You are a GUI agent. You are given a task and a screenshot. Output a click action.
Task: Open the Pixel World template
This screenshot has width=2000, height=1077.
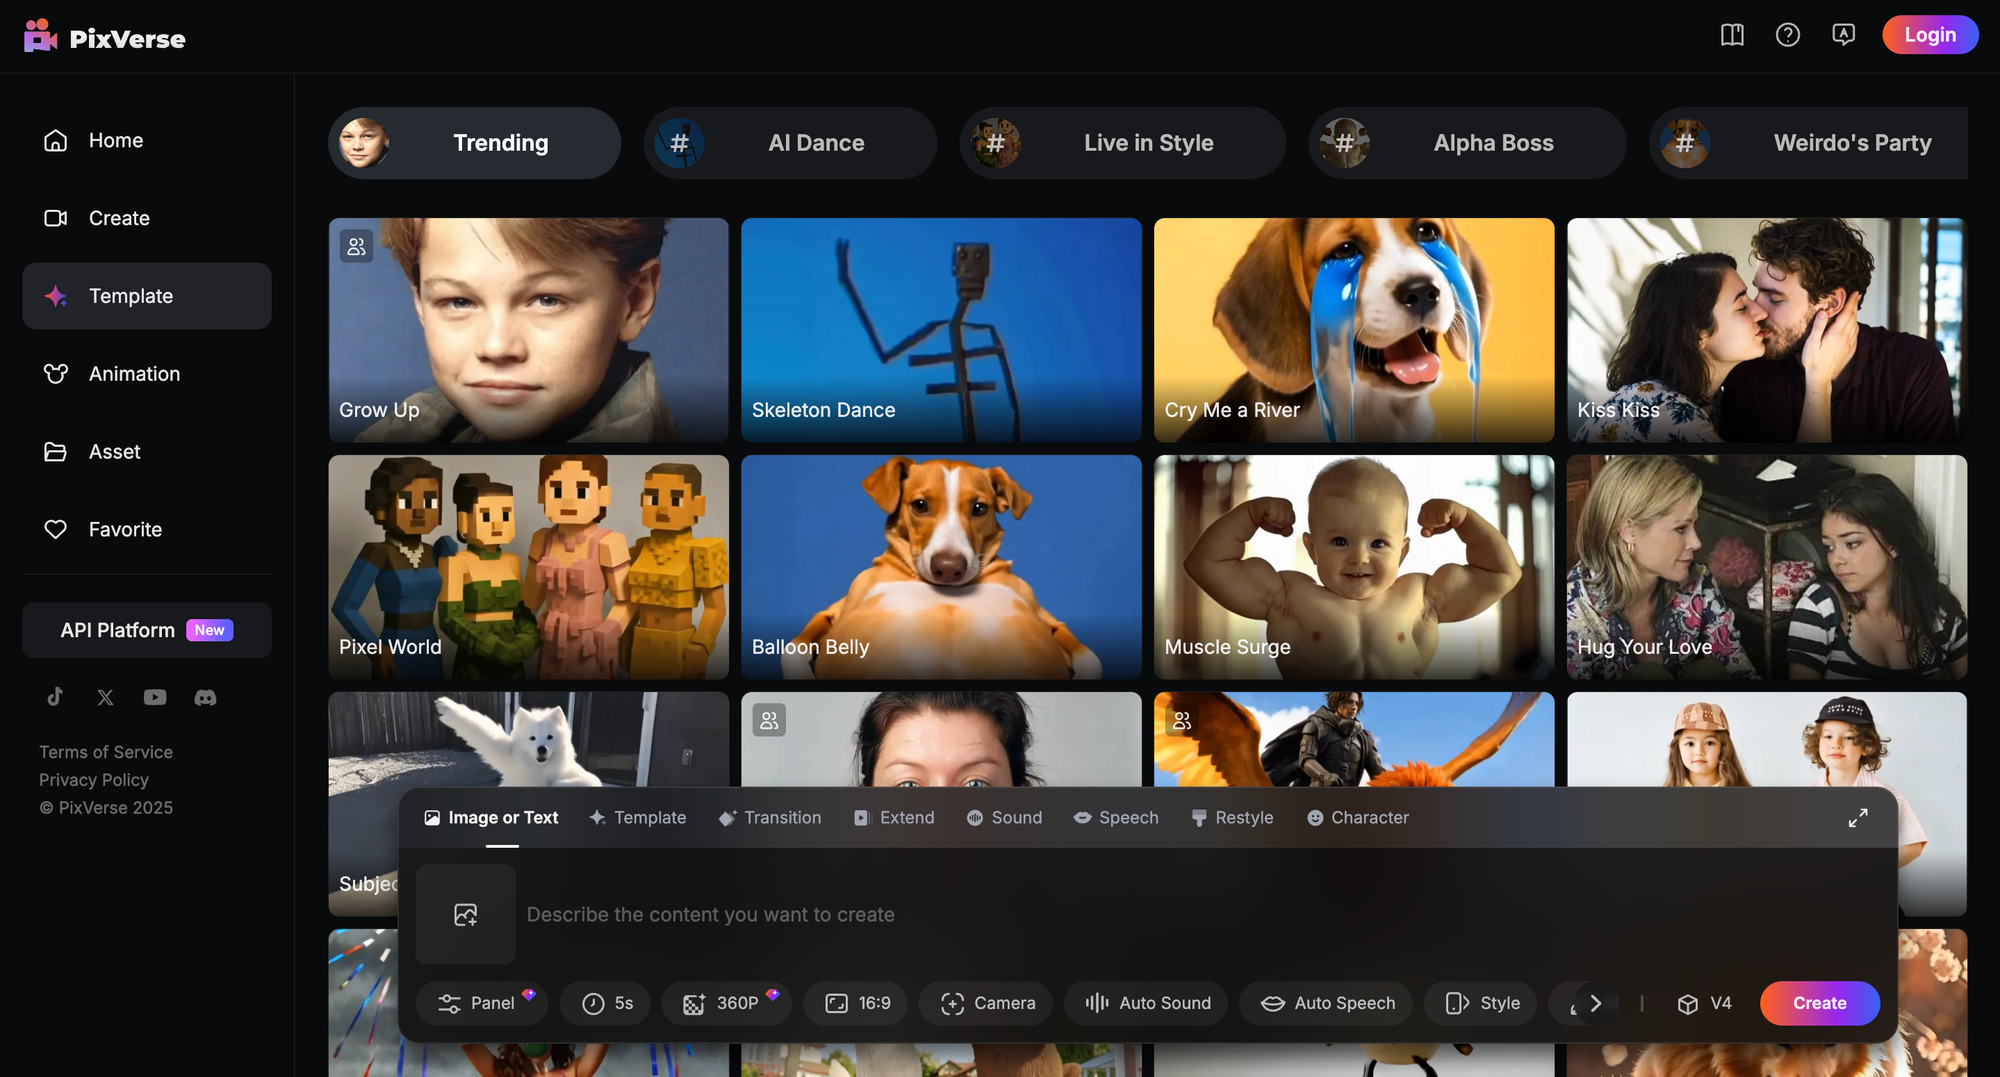(x=529, y=567)
